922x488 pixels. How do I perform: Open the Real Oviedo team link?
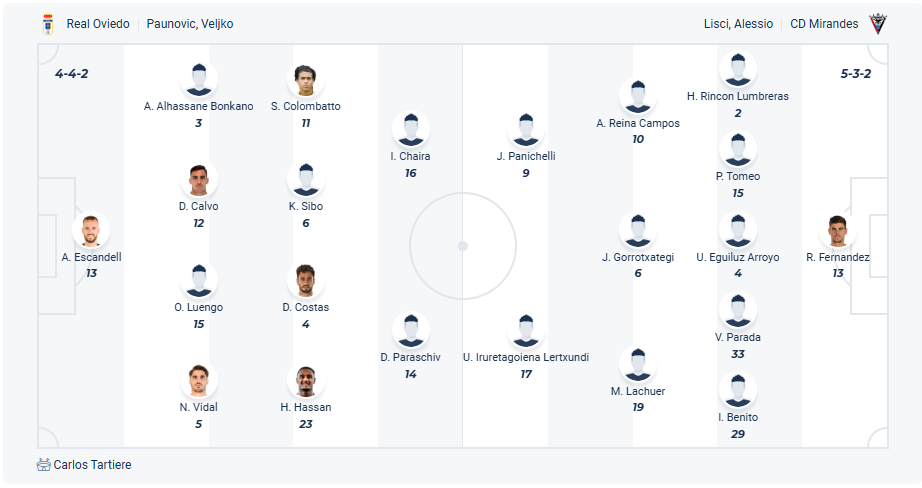pyautogui.click(x=98, y=24)
